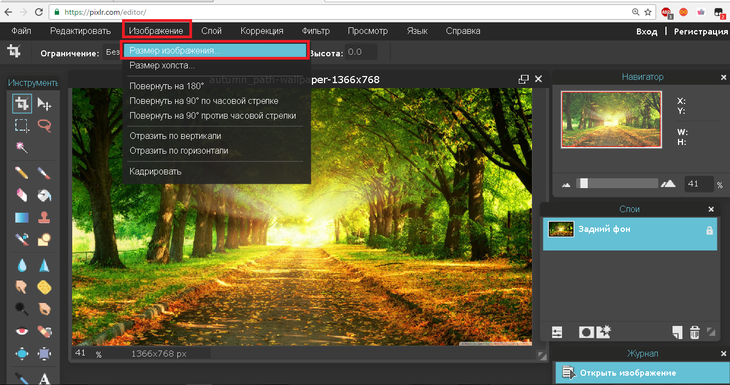Choose the Lasso tool

click(x=44, y=126)
